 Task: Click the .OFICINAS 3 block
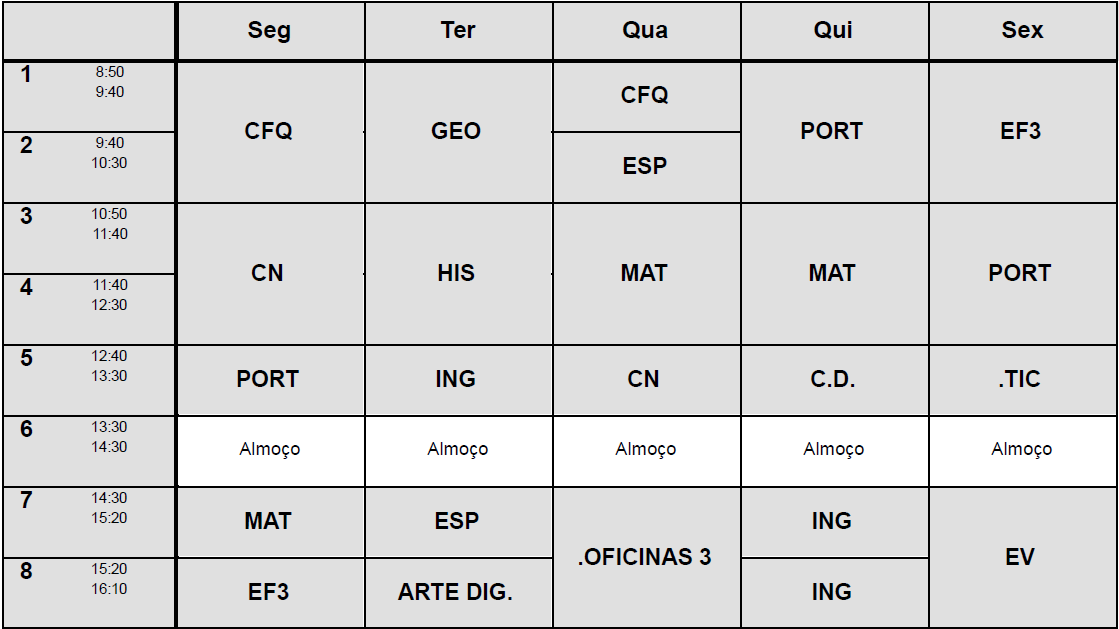coord(645,557)
